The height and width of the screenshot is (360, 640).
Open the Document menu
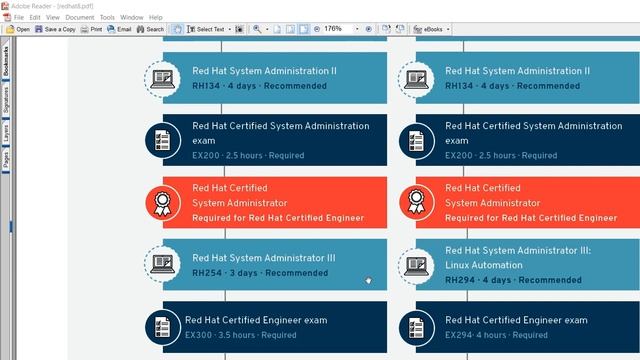pyautogui.click(x=80, y=18)
